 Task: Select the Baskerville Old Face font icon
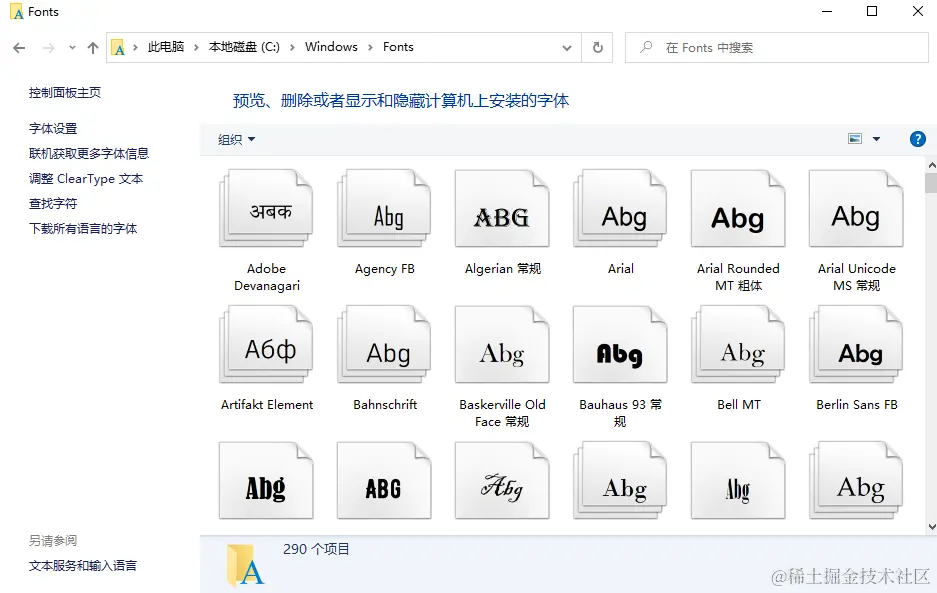coord(502,344)
